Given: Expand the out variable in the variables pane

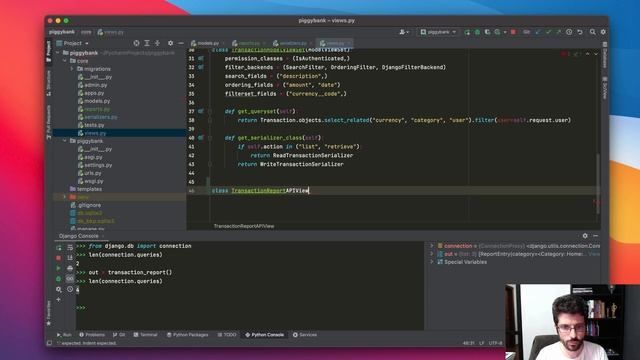Looking at the screenshot, I should 432,254.
